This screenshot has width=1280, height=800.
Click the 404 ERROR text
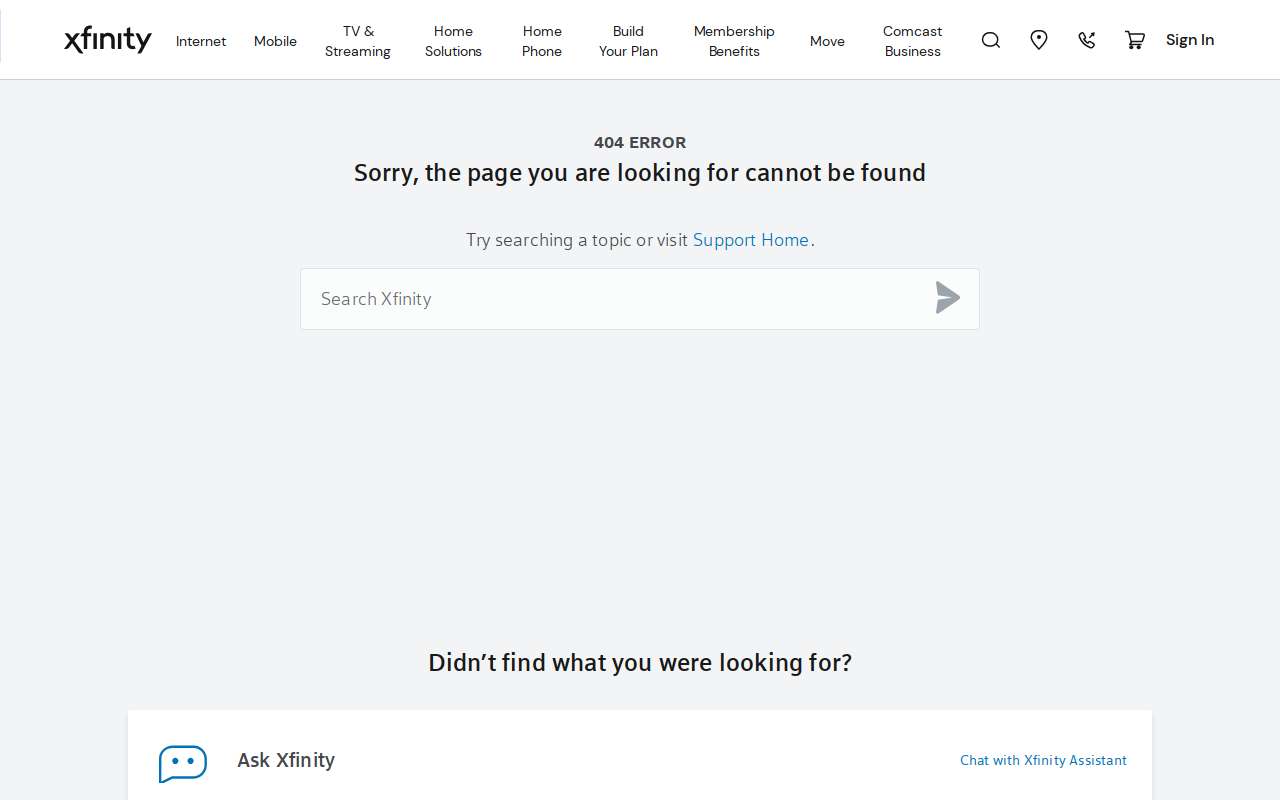tap(640, 142)
